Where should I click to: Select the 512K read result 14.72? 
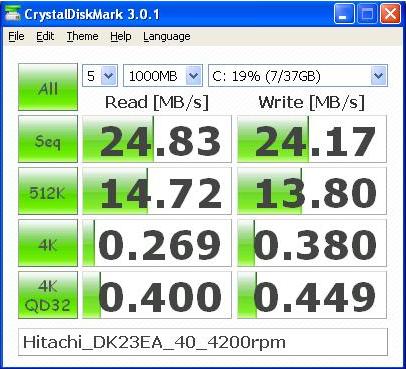pos(157,191)
